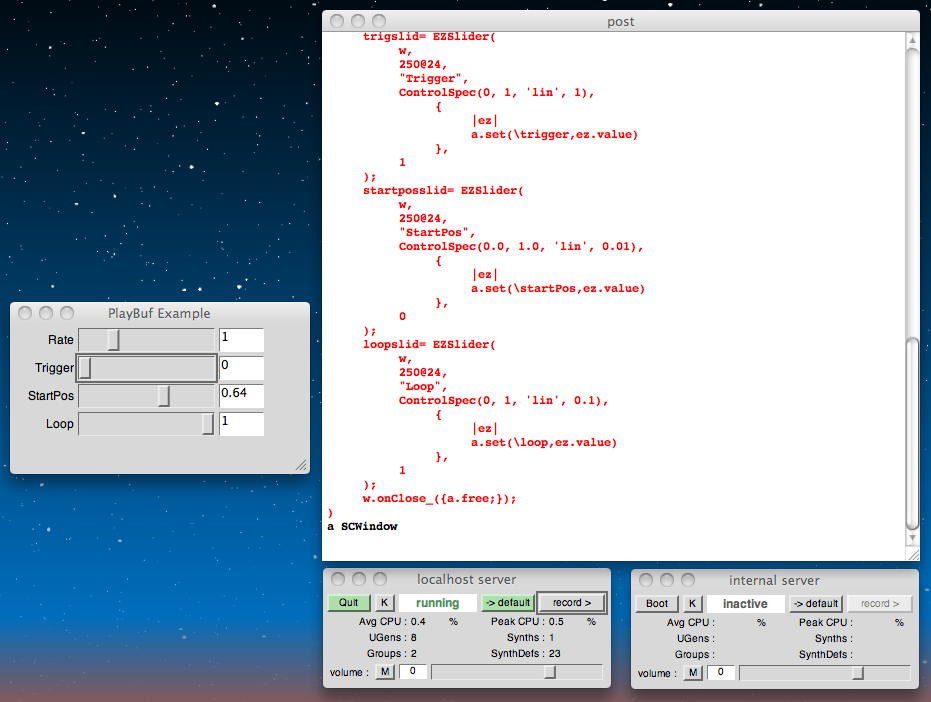Start recording on localhost server
This screenshot has width=931, height=702.
point(572,603)
